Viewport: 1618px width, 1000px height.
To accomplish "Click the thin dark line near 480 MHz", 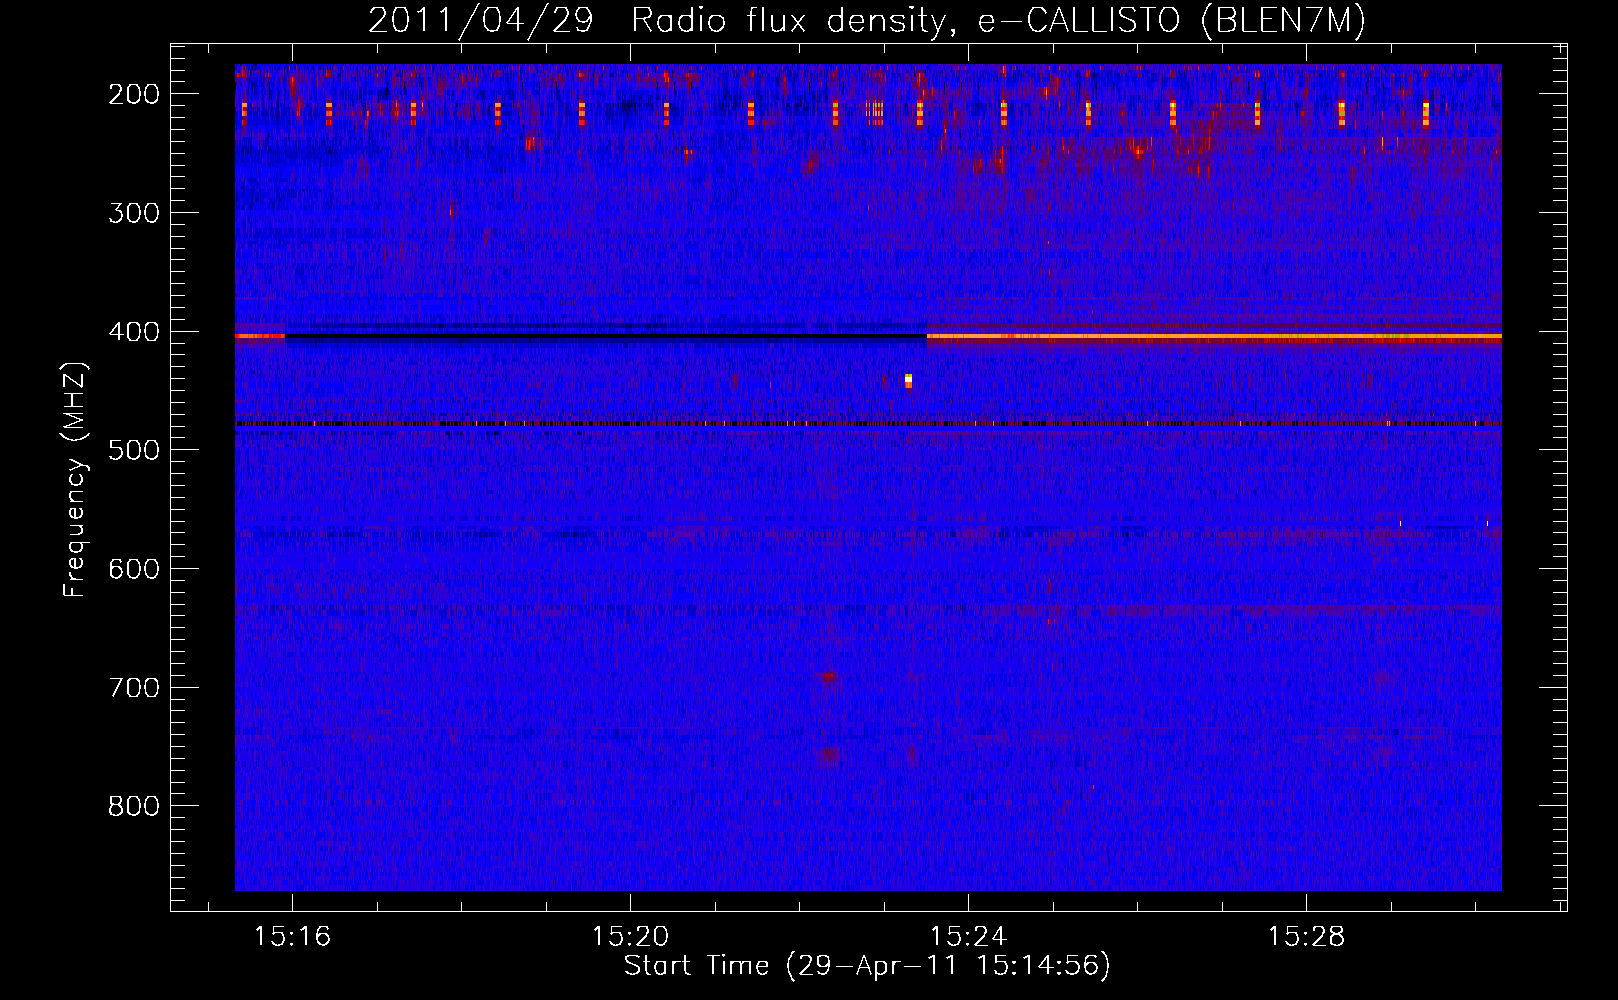I will tap(868, 424).
